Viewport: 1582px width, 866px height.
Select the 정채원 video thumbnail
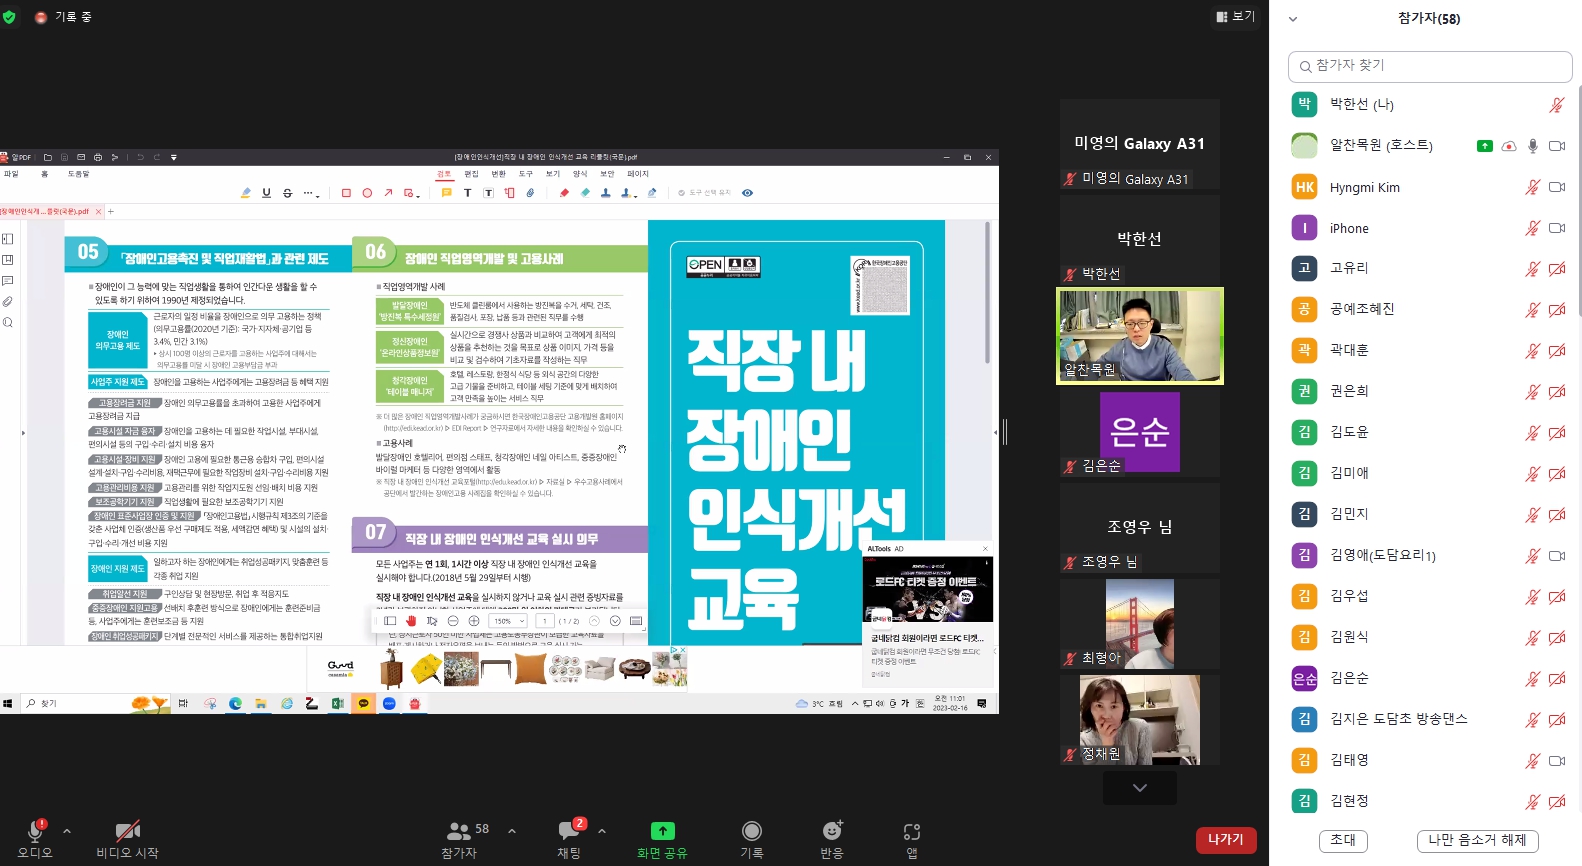click(1140, 720)
